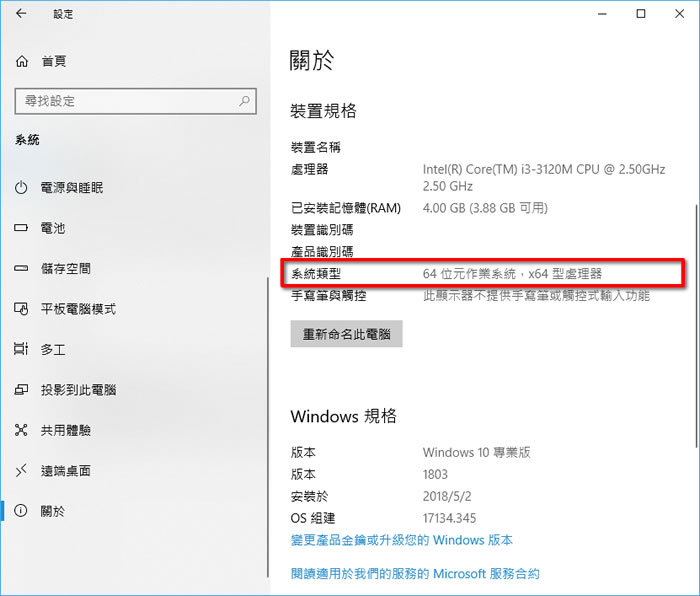Minimize the 設定 window
Viewport: 700px width, 596px height.
click(602, 14)
